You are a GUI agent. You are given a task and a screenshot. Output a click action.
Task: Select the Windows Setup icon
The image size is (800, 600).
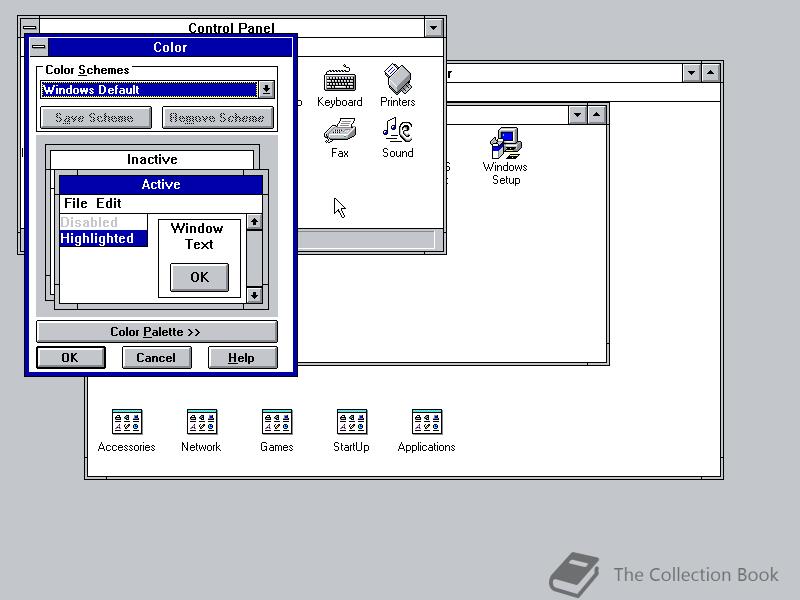[x=505, y=156]
